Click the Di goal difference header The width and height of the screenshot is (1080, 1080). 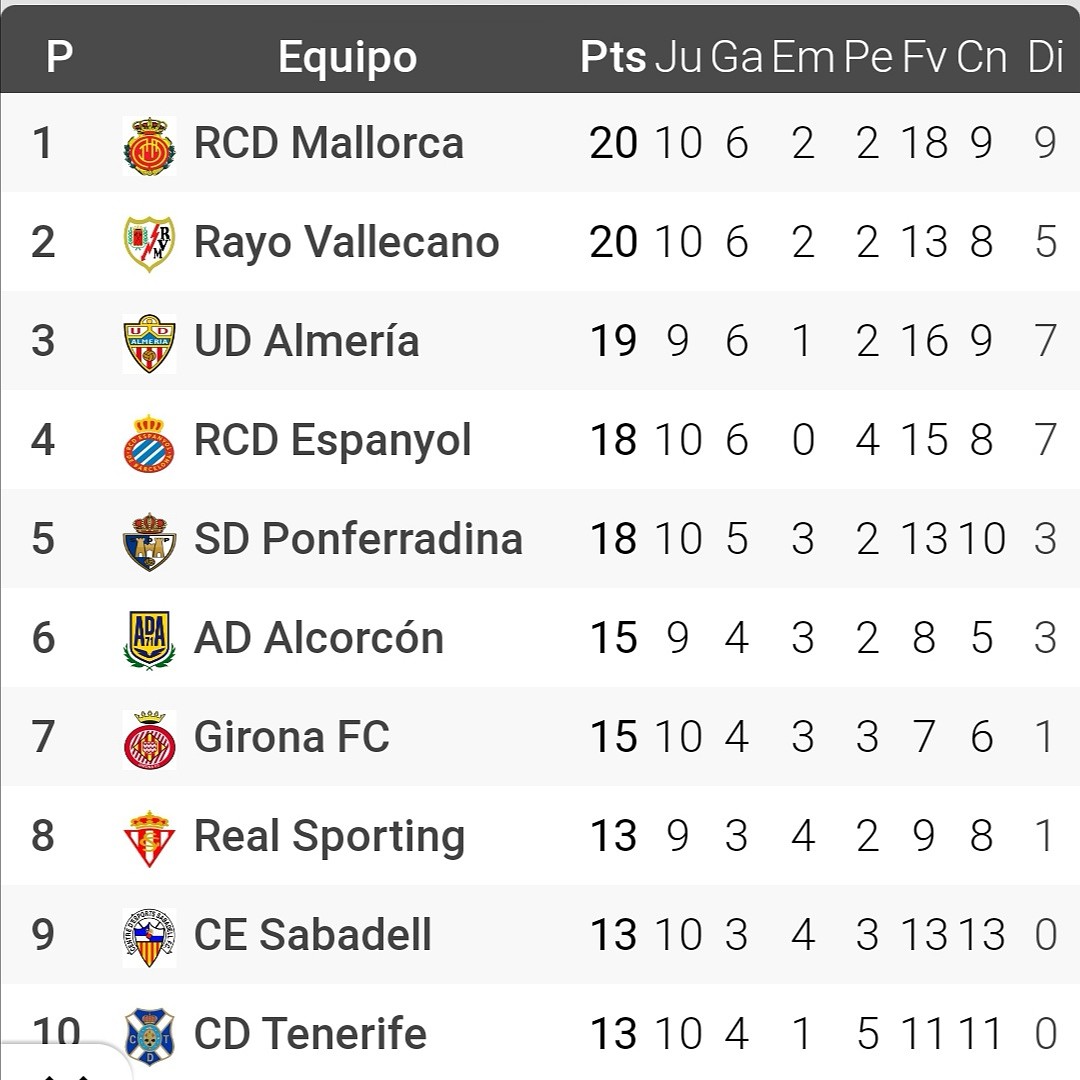click(x=1046, y=56)
